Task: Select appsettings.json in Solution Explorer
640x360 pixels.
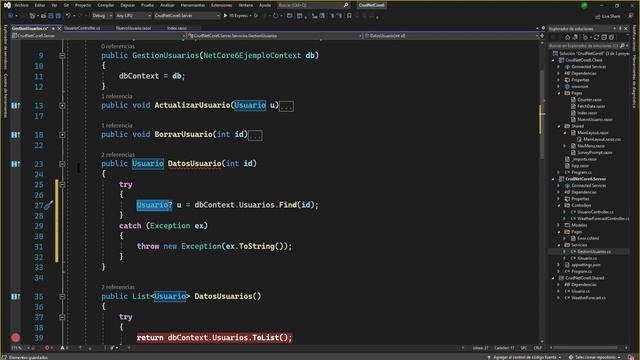Action: (x=586, y=265)
